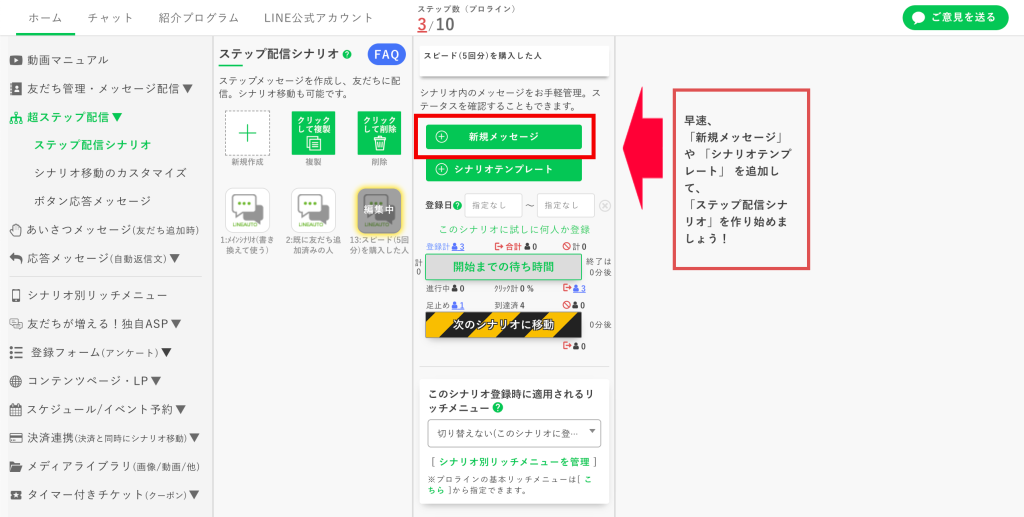
Task: Select scenario 2:既に友だち追加済みの人
Action: click(313, 210)
